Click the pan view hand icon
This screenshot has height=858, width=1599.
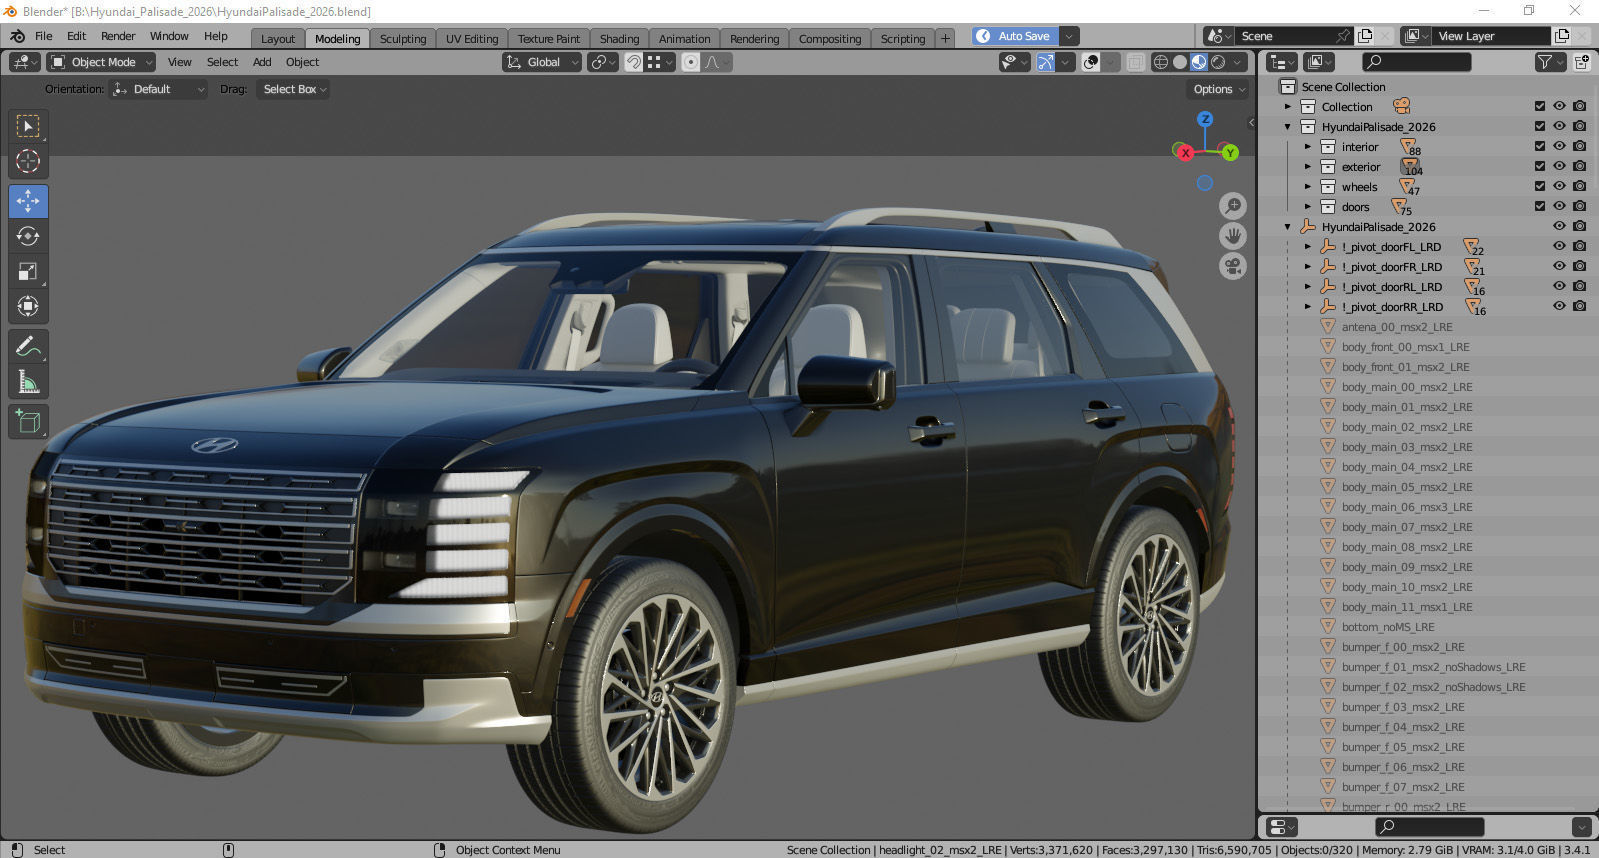(x=1233, y=236)
